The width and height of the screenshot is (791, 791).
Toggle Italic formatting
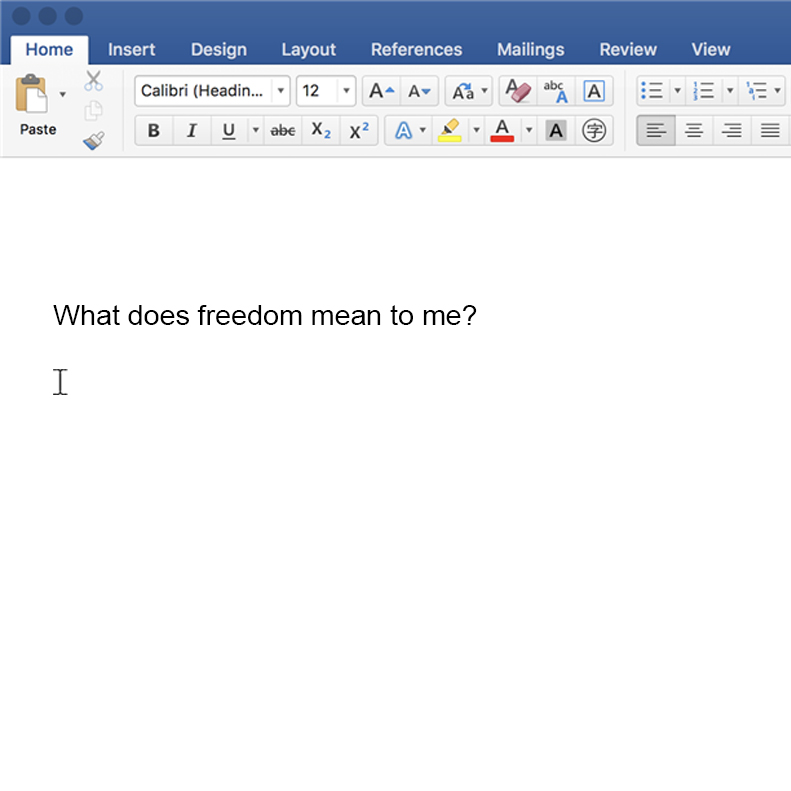tap(192, 131)
